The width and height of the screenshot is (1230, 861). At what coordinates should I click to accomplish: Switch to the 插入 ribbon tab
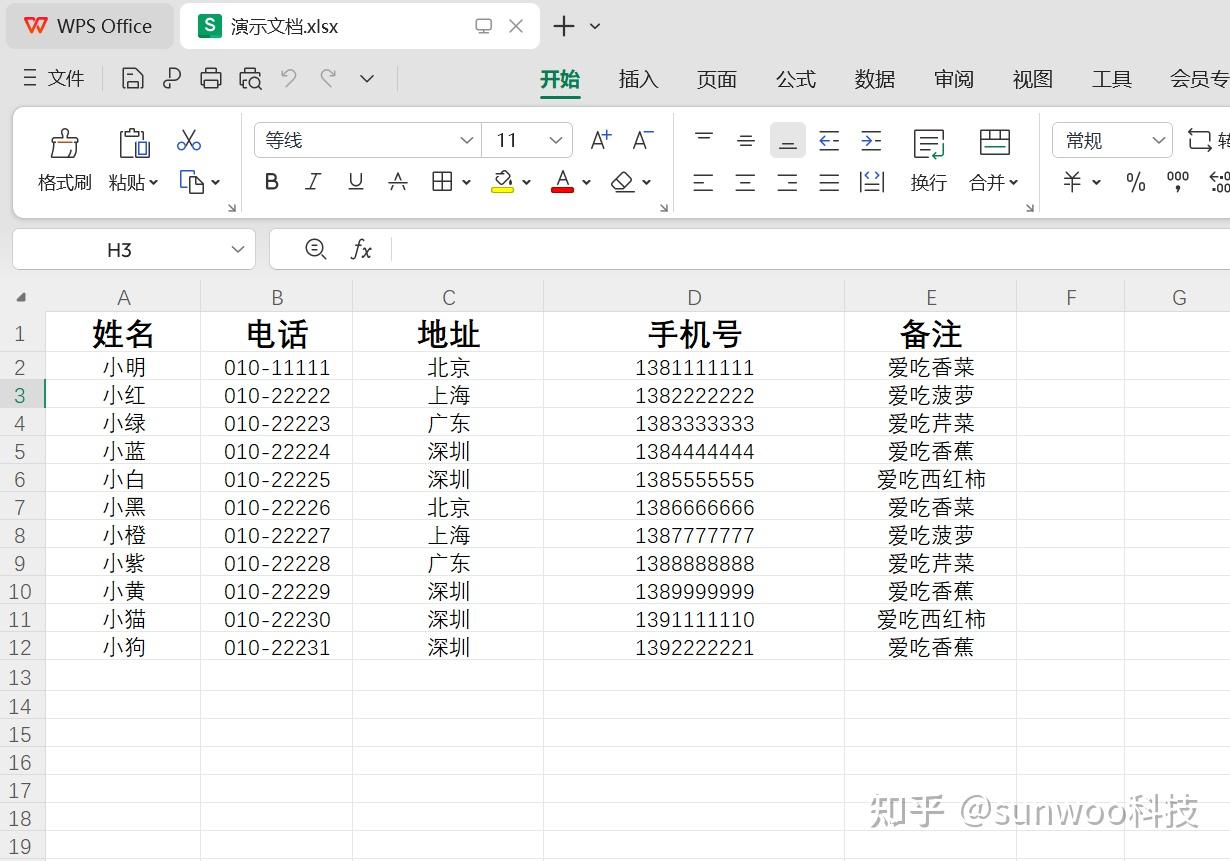pyautogui.click(x=638, y=79)
